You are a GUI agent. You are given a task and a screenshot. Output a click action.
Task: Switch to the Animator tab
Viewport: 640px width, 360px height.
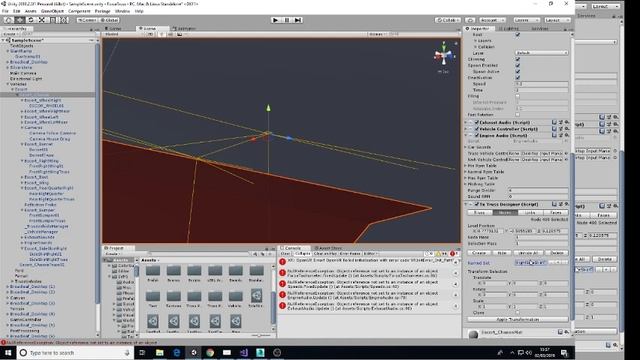click(184, 29)
